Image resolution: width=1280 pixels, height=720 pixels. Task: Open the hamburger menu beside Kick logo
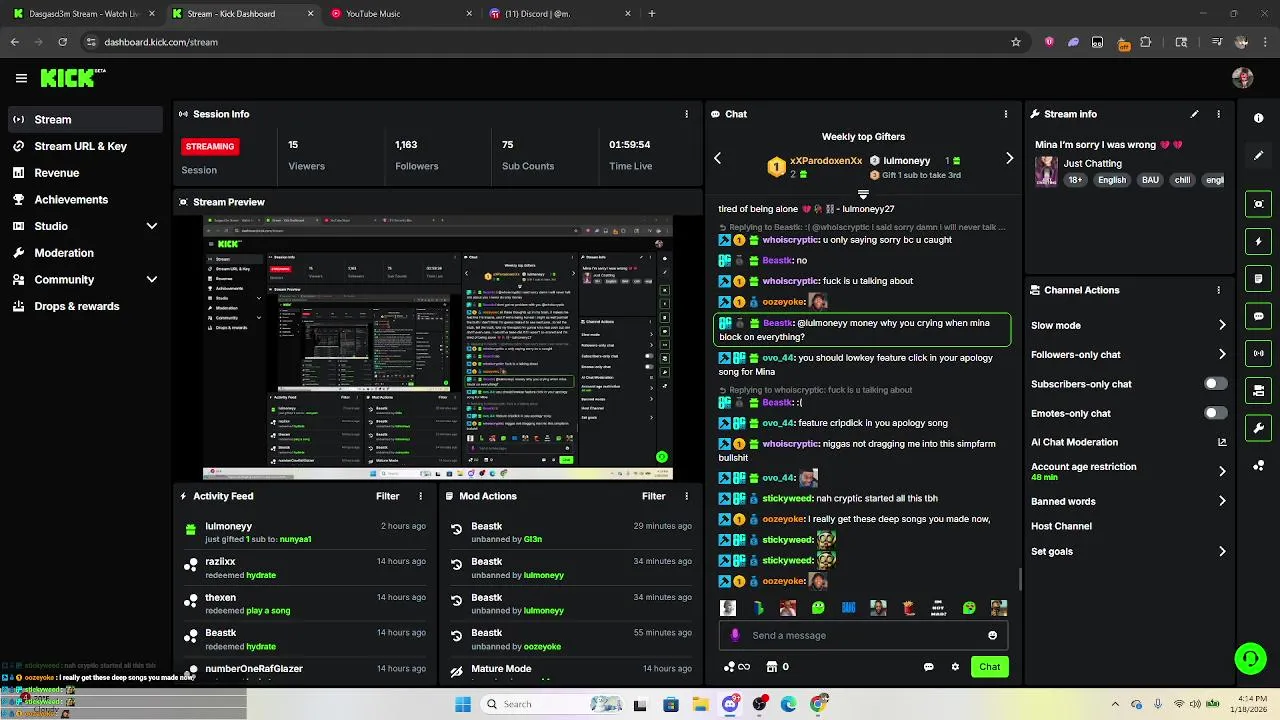[21, 78]
